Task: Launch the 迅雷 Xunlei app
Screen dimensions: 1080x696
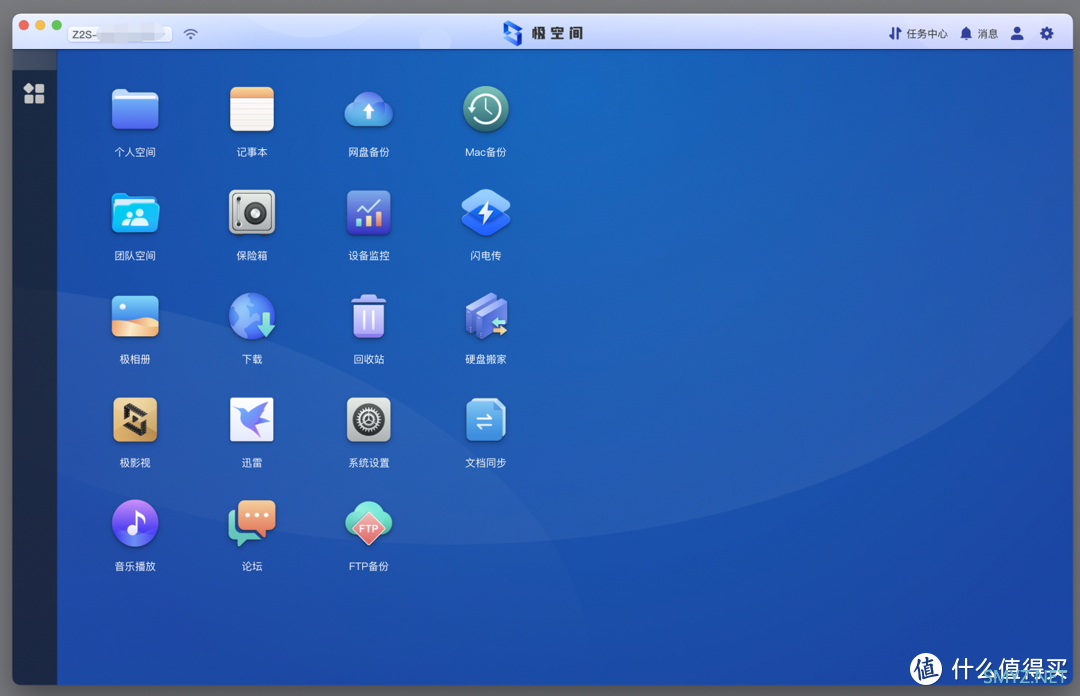Action: [x=252, y=420]
